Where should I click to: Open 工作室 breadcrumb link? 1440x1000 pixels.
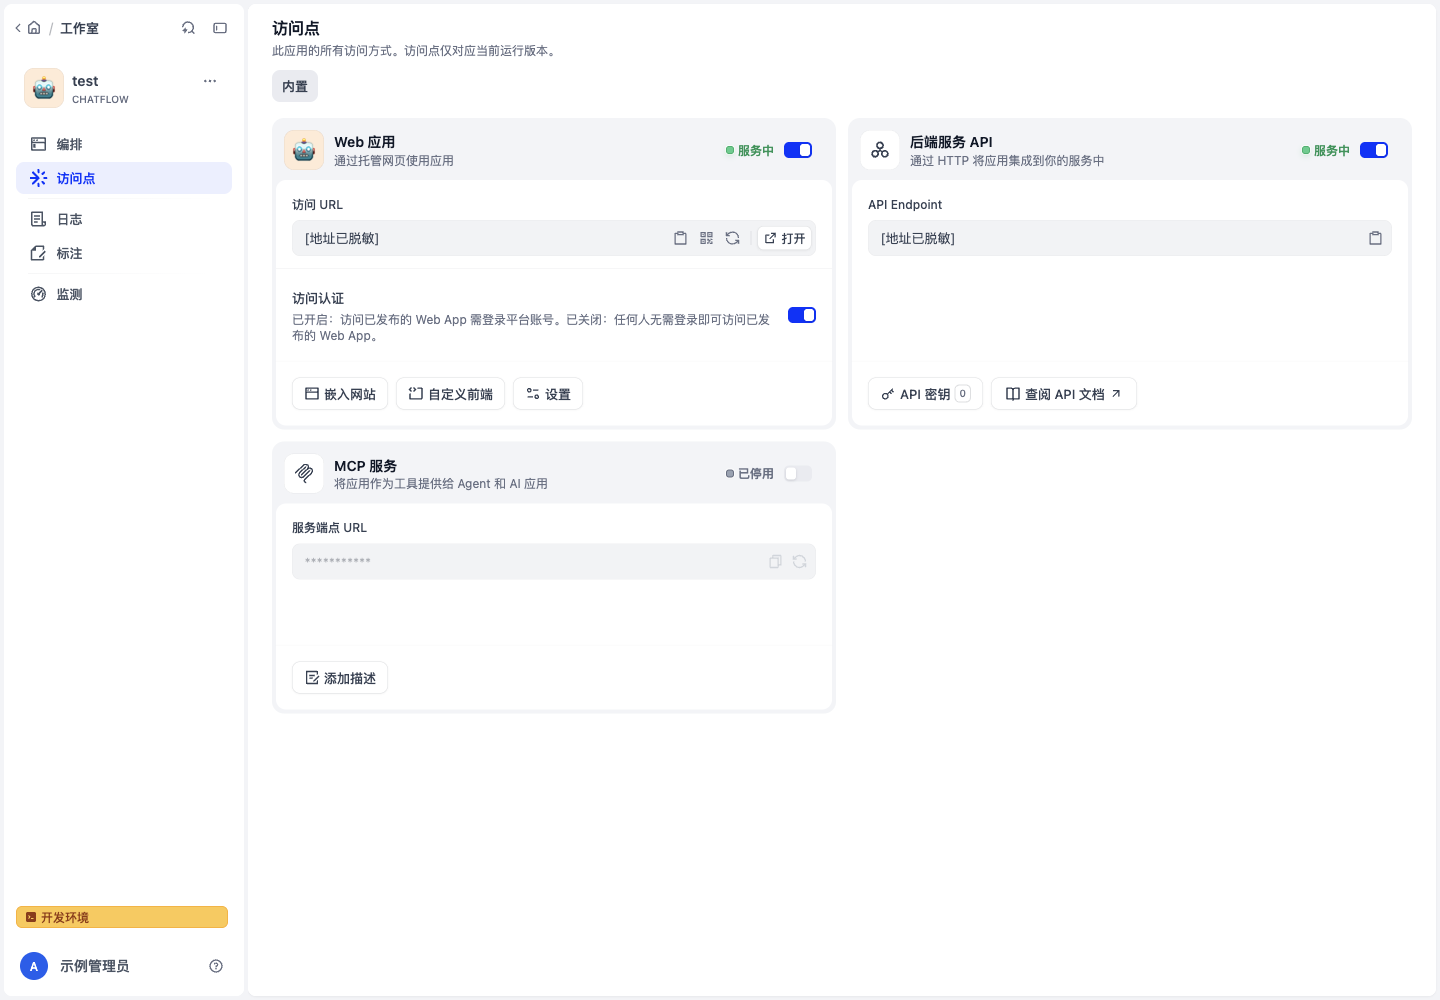click(79, 28)
